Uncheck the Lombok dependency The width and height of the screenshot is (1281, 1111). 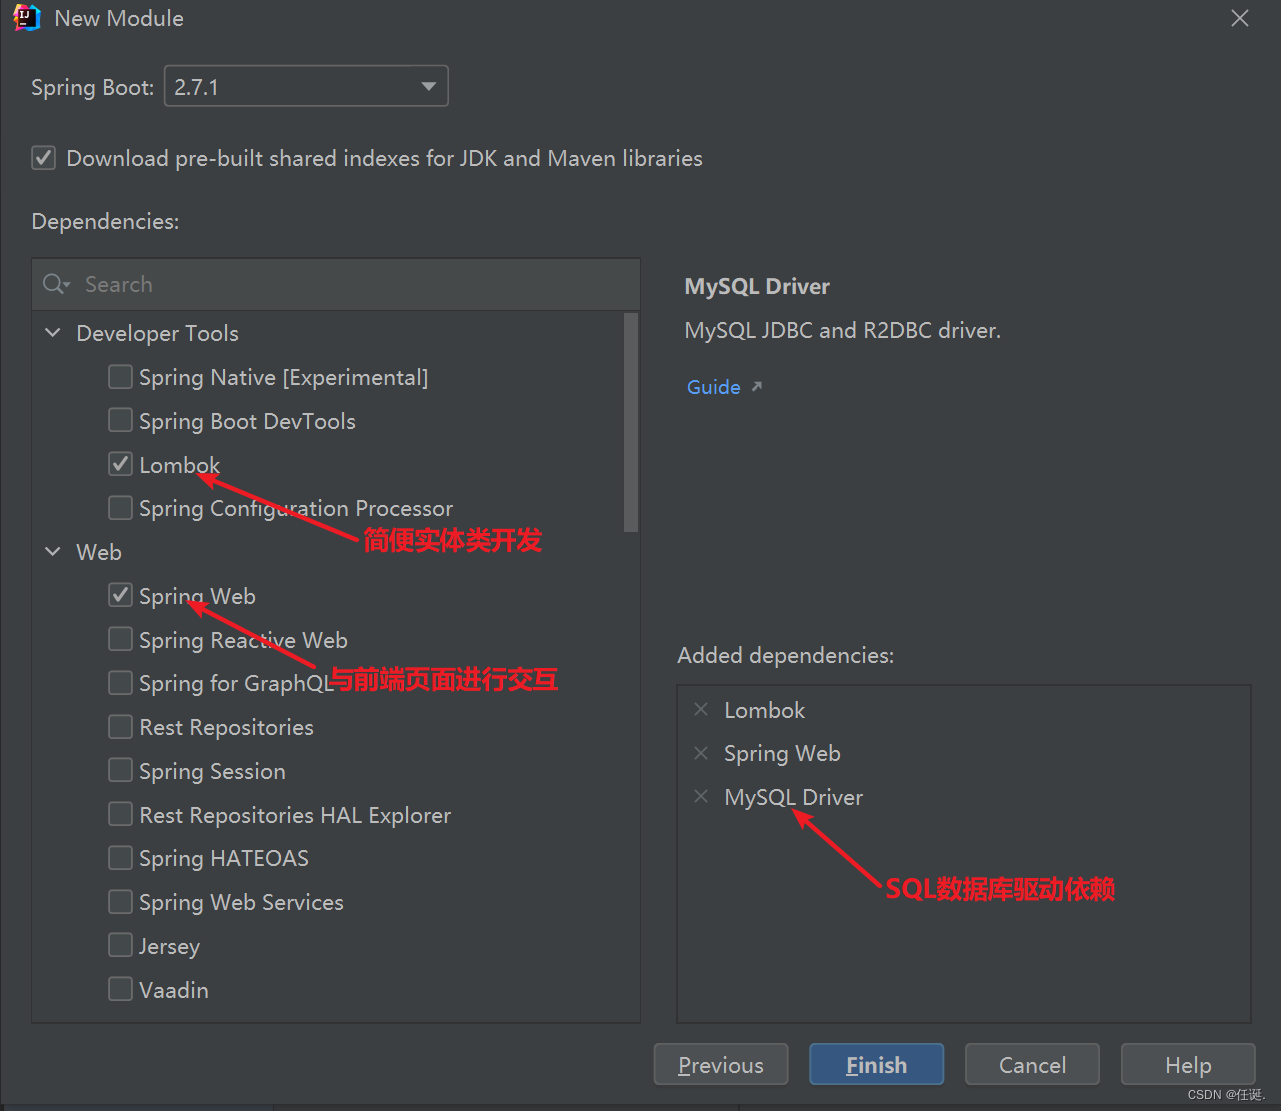pos(120,464)
